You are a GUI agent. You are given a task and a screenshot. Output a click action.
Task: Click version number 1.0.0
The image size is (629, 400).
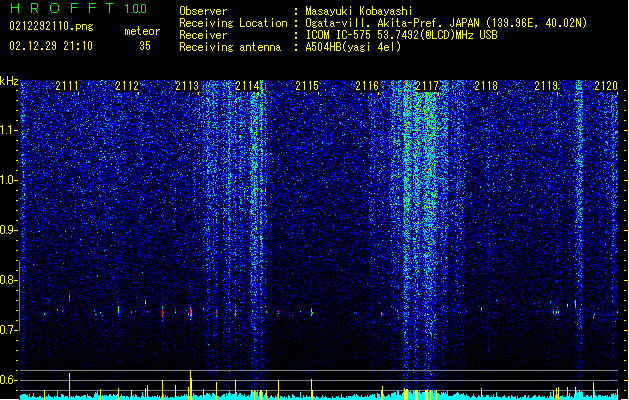[x=136, y=9]
